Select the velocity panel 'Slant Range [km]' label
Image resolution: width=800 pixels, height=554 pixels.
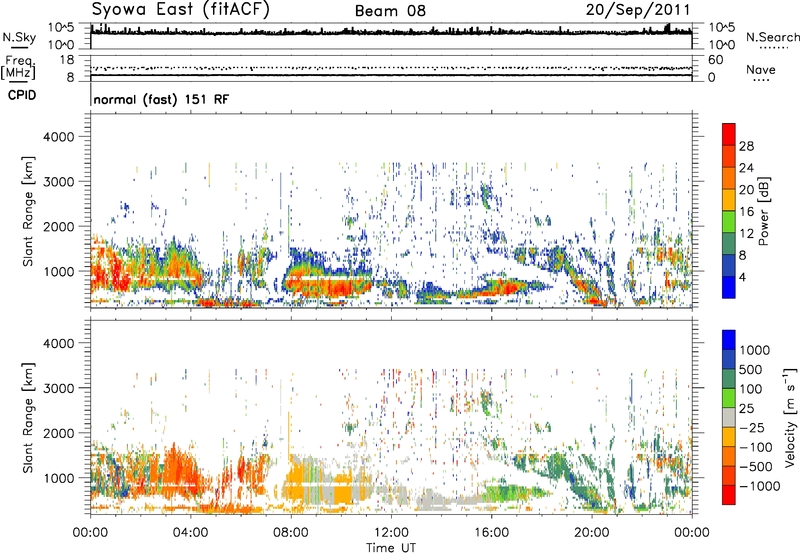pyautogui.click(x=28, y=418)
